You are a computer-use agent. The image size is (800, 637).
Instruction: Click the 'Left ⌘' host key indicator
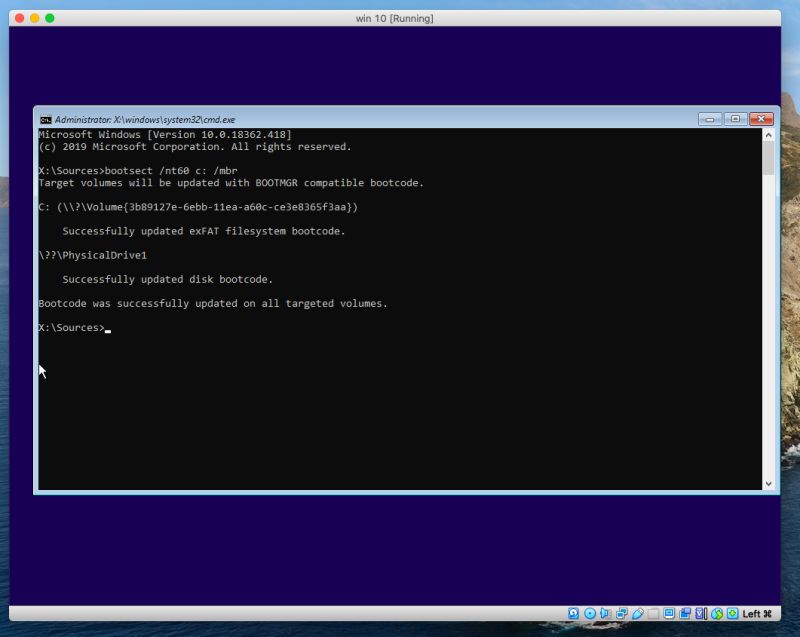[755, 612]
